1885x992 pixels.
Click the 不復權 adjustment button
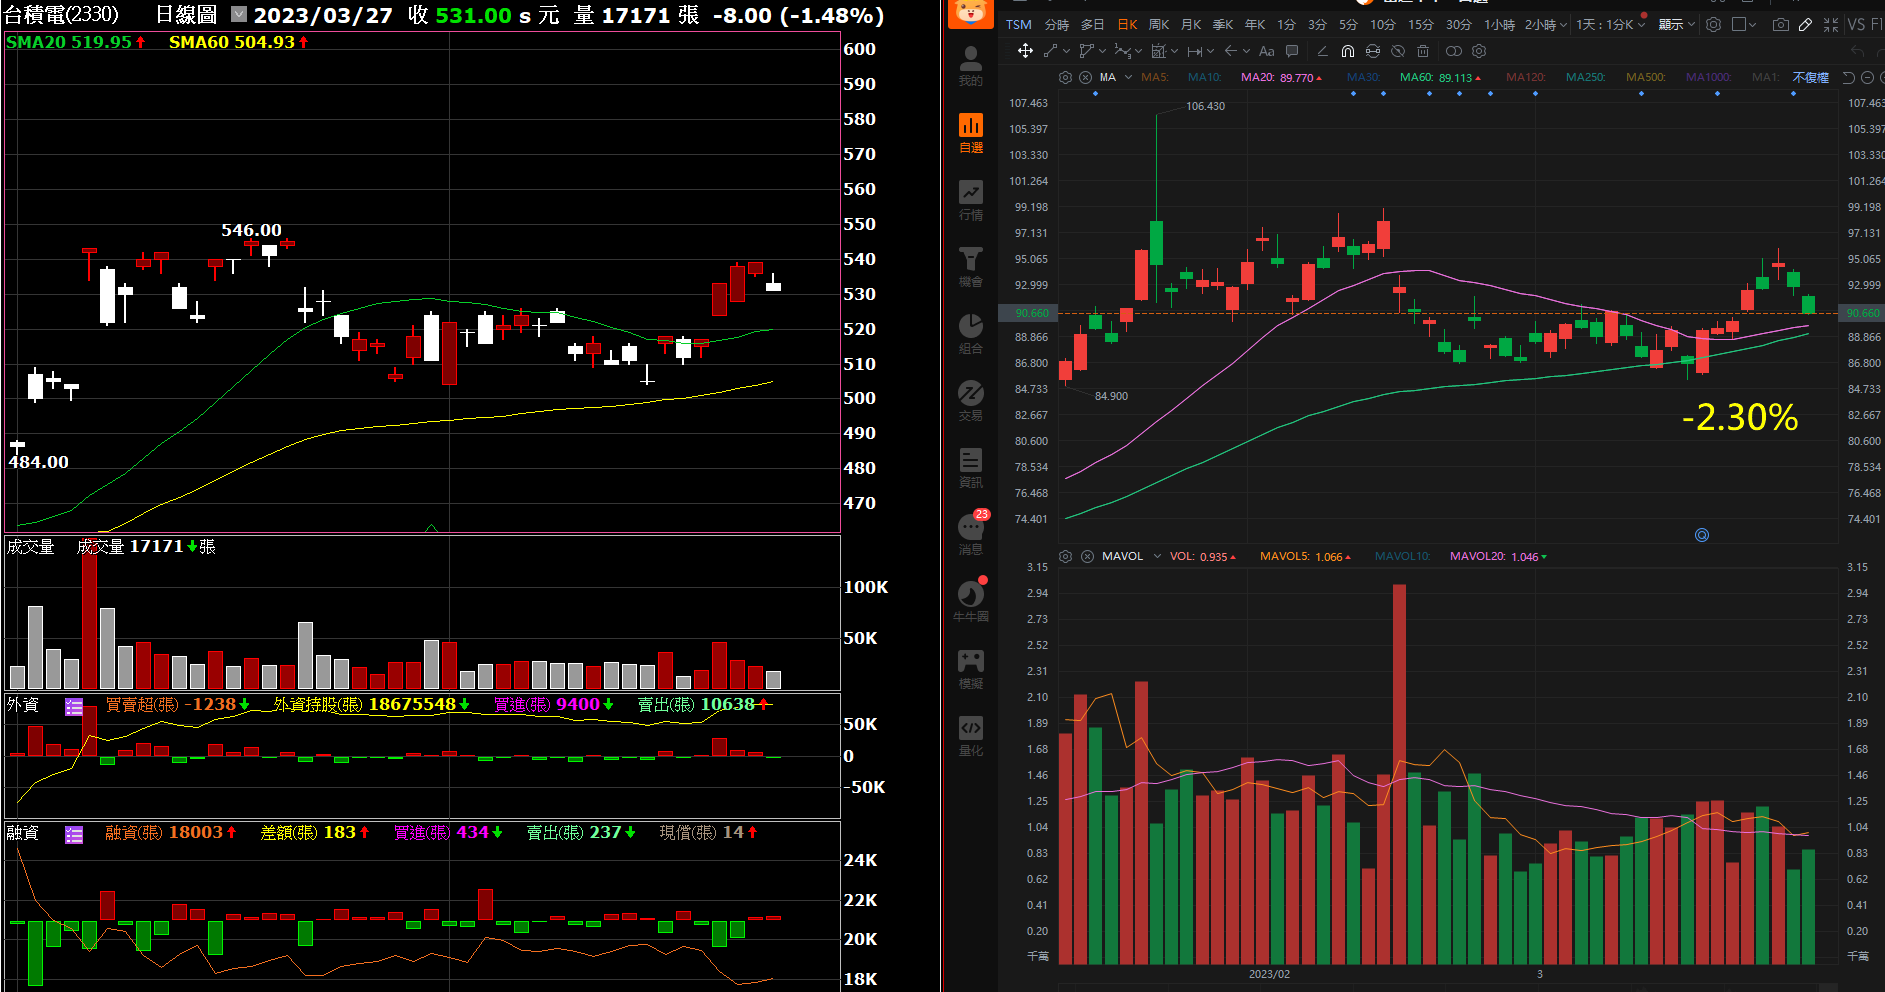pyautogui.click(x=1810, y=77)
